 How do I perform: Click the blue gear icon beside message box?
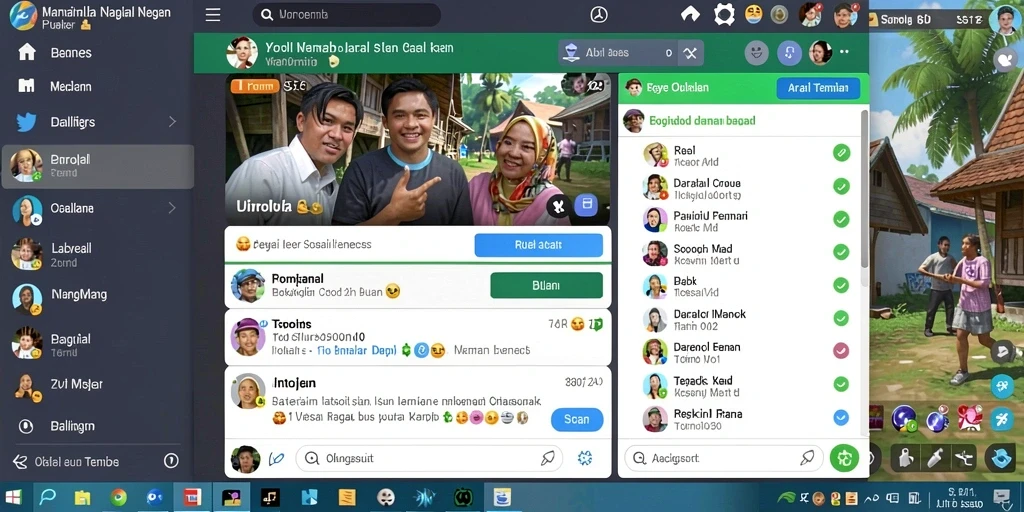(585, 458)
